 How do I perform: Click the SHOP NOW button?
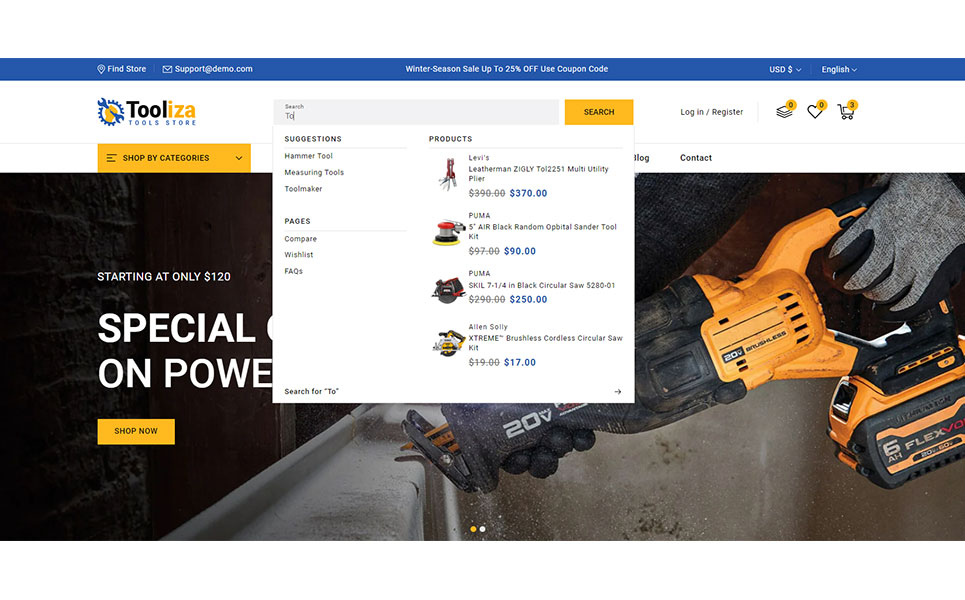(136, 431)
